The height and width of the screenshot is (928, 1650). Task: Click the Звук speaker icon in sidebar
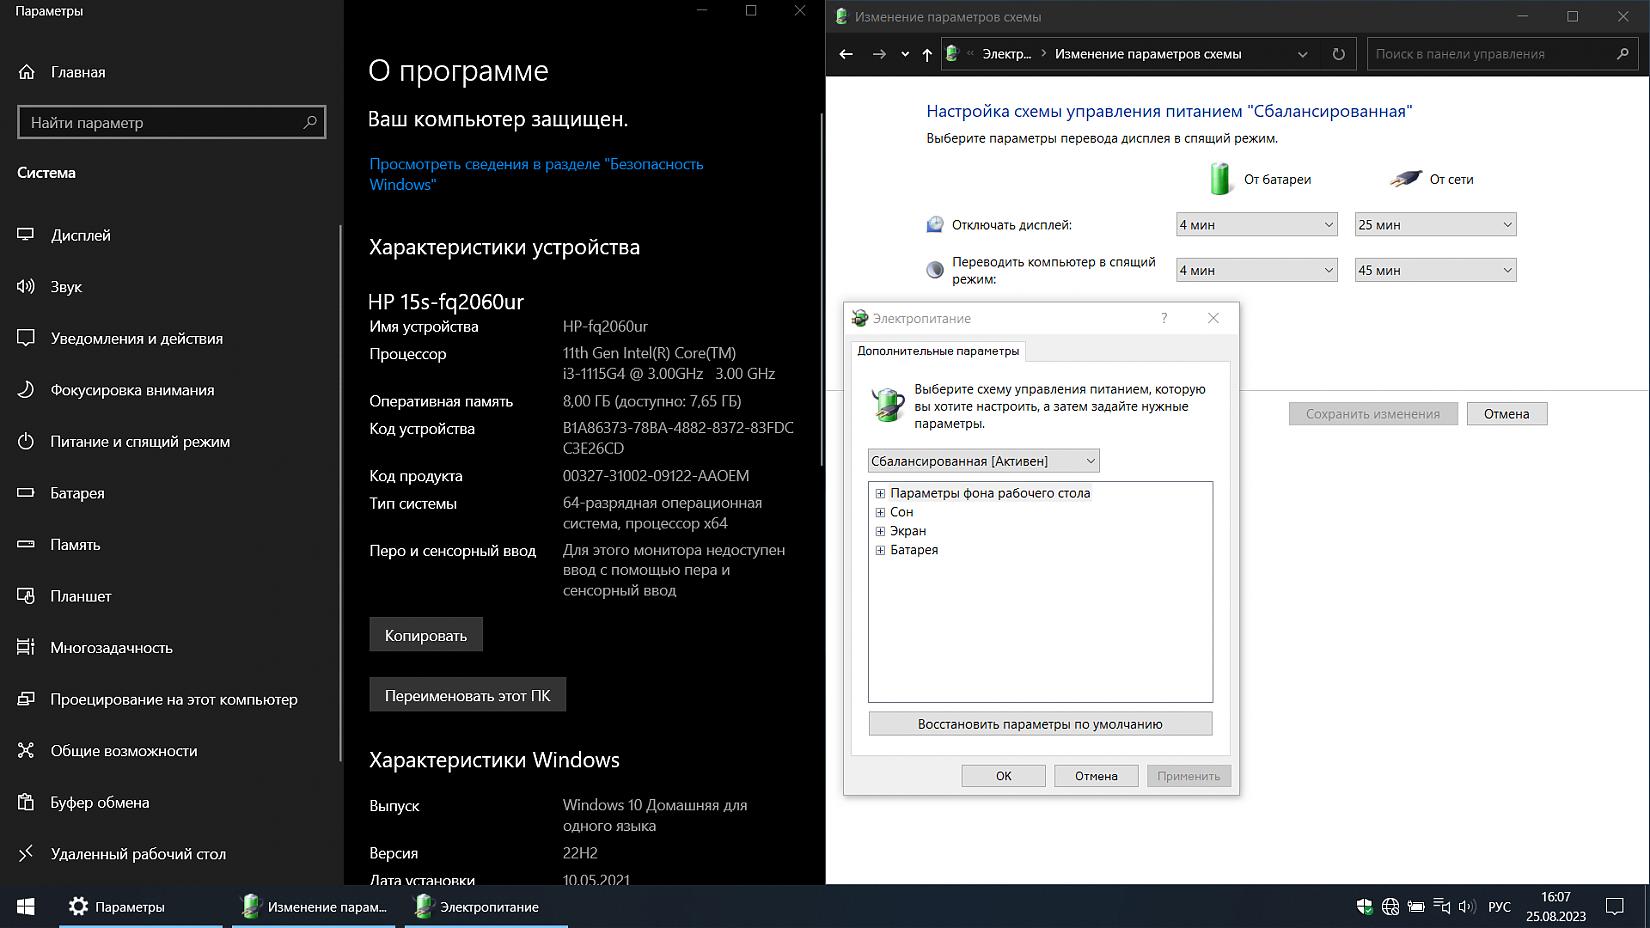pos(26,287)
